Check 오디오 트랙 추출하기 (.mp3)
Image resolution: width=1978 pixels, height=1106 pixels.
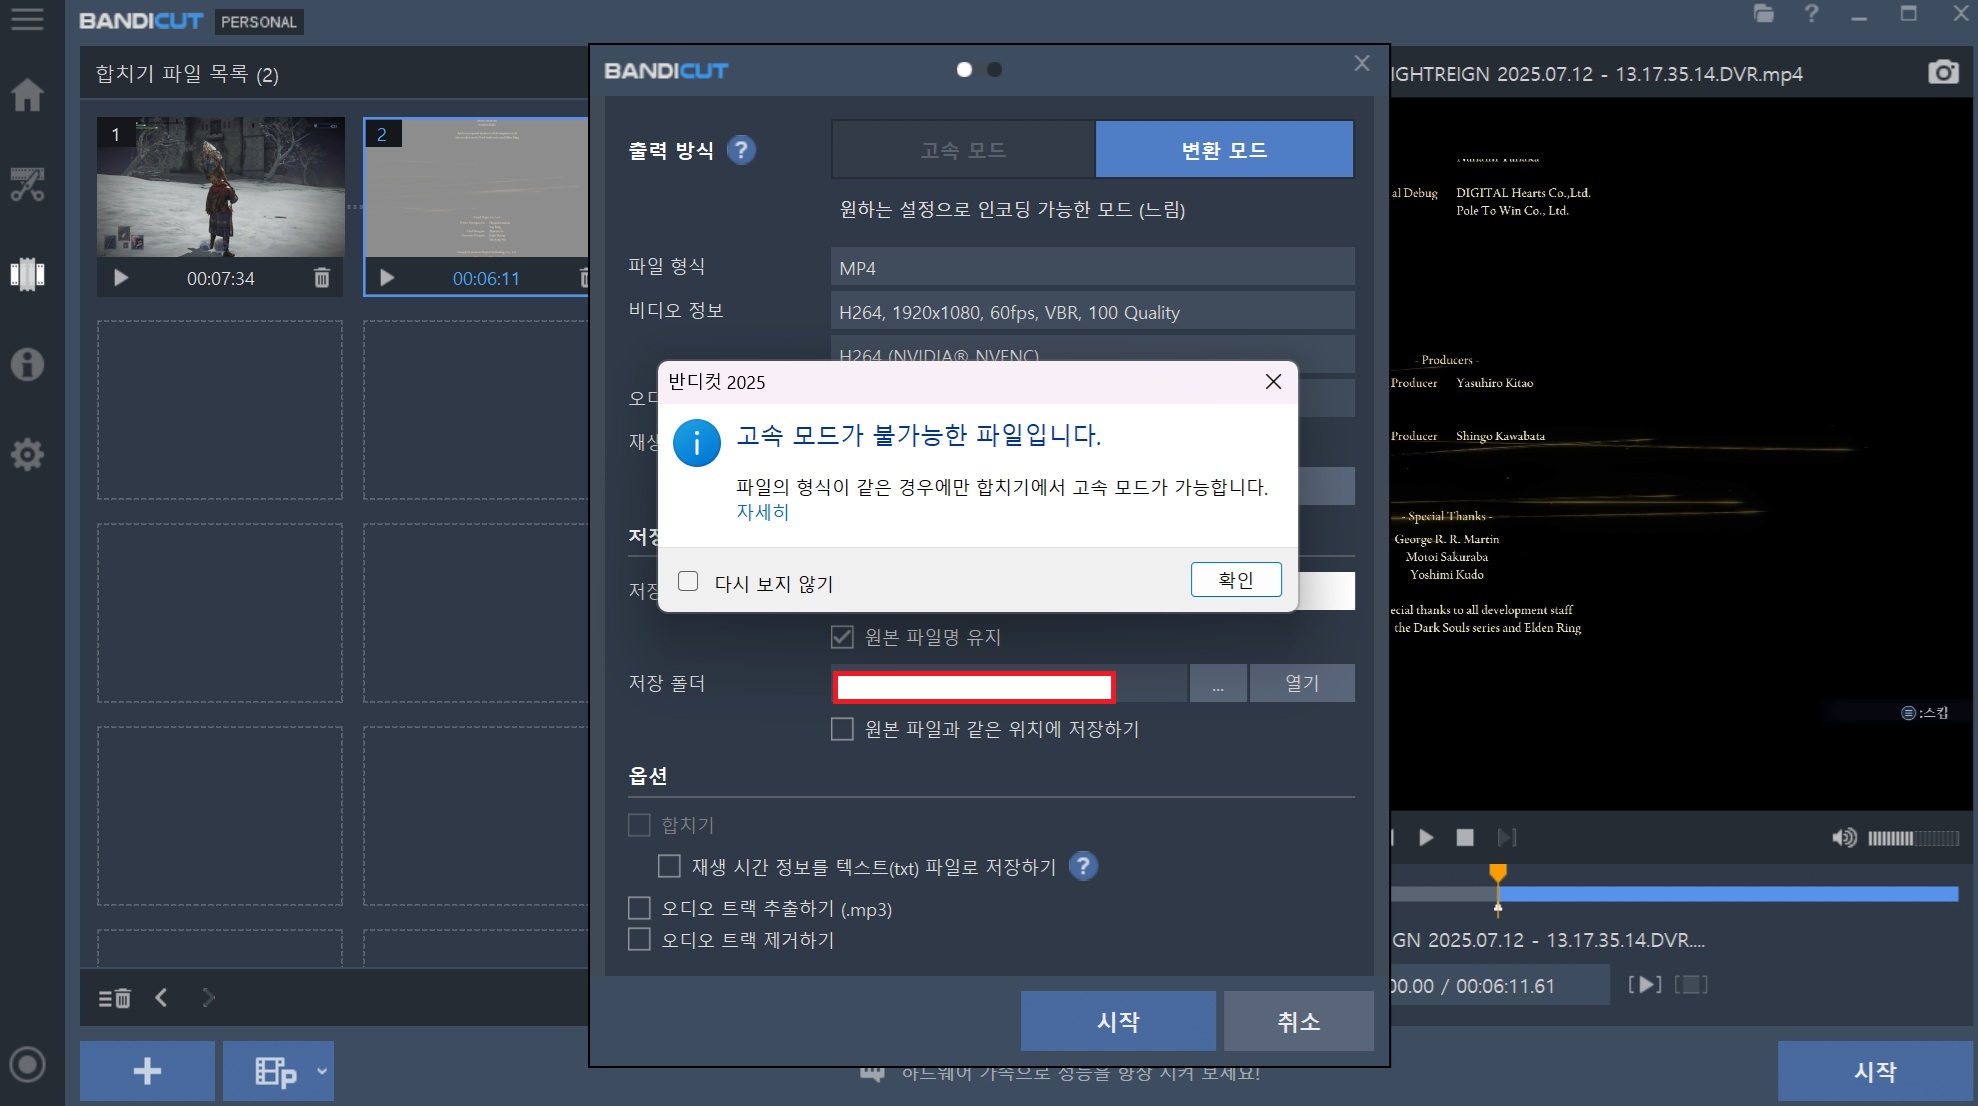639,908
